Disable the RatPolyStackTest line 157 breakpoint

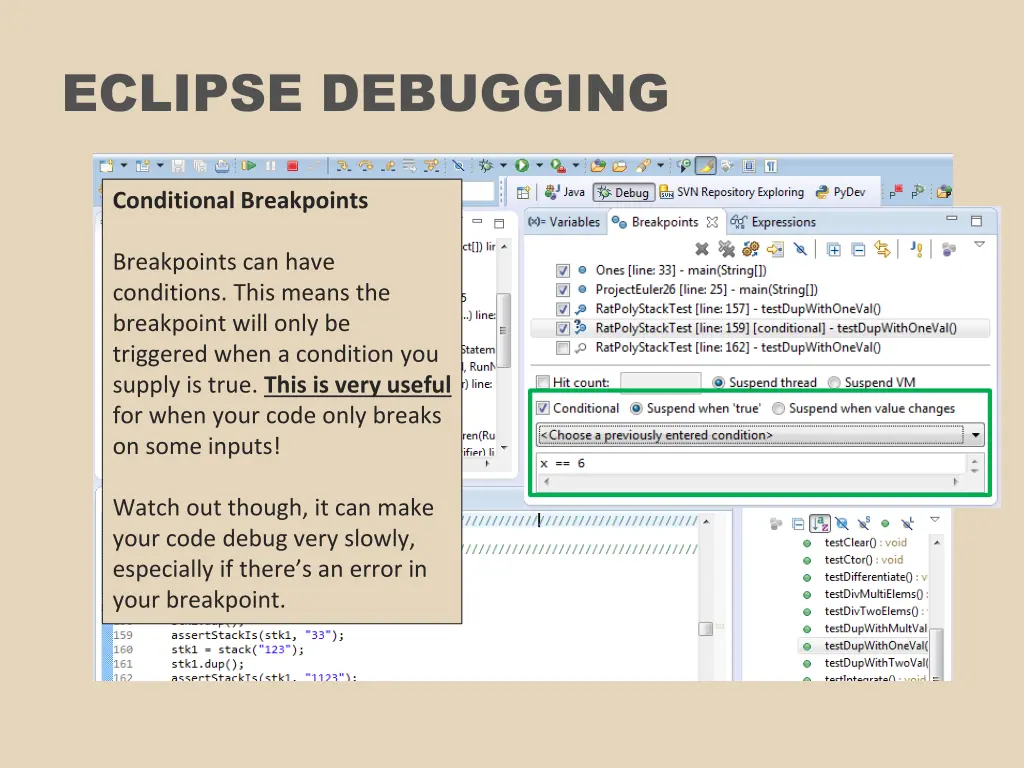[x=564, y=309]
